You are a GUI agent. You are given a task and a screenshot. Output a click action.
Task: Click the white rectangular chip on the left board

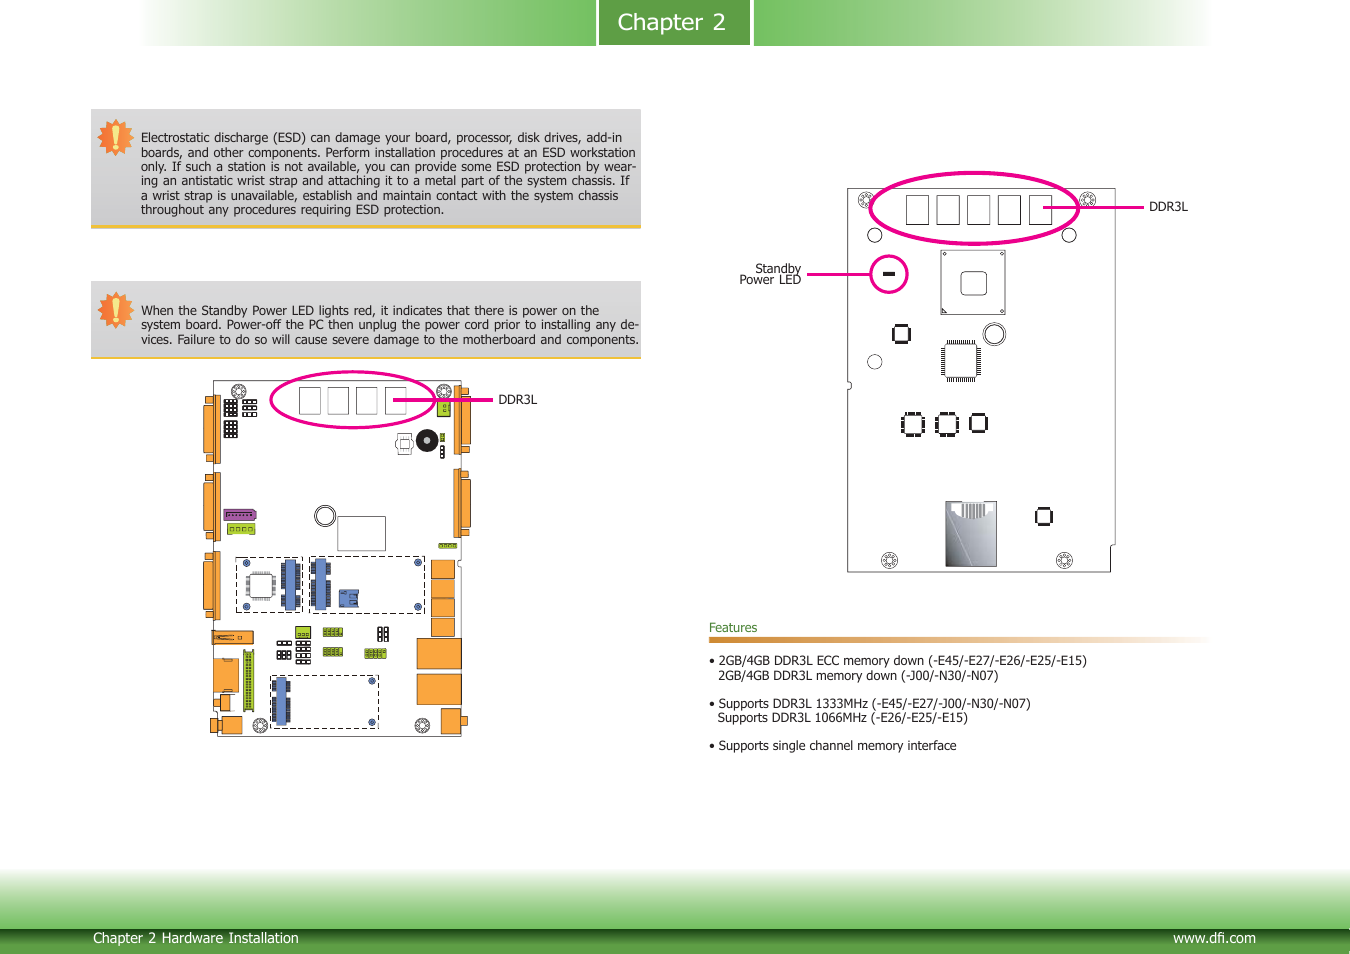[361, 533]
